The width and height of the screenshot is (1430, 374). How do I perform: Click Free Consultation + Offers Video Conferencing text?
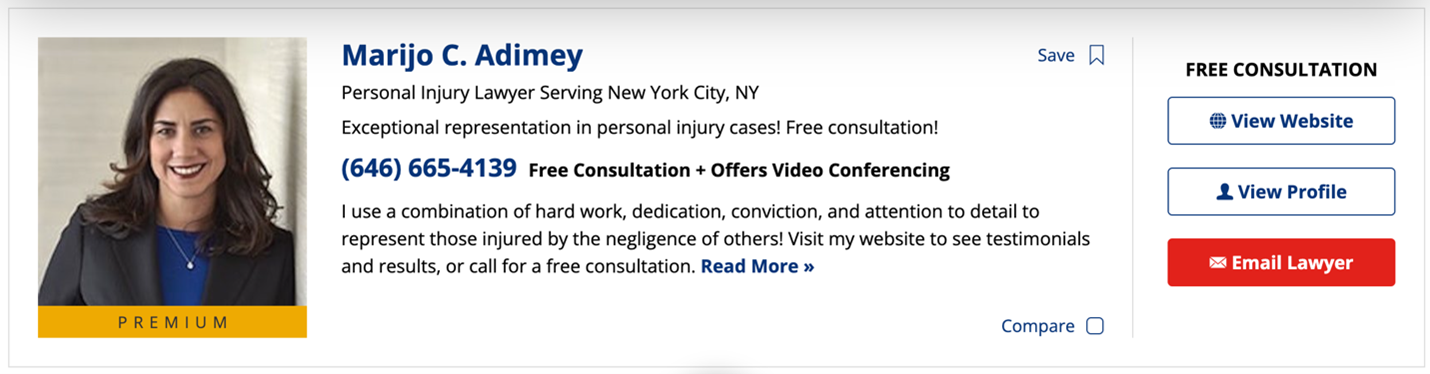(x=739, y=170)
